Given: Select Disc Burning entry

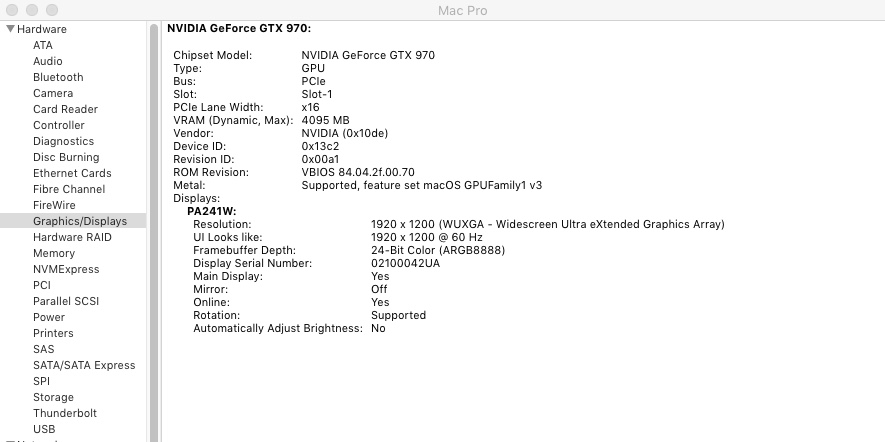Looking at the screenshot, I should pyautogui.click(x=66, y=157).
